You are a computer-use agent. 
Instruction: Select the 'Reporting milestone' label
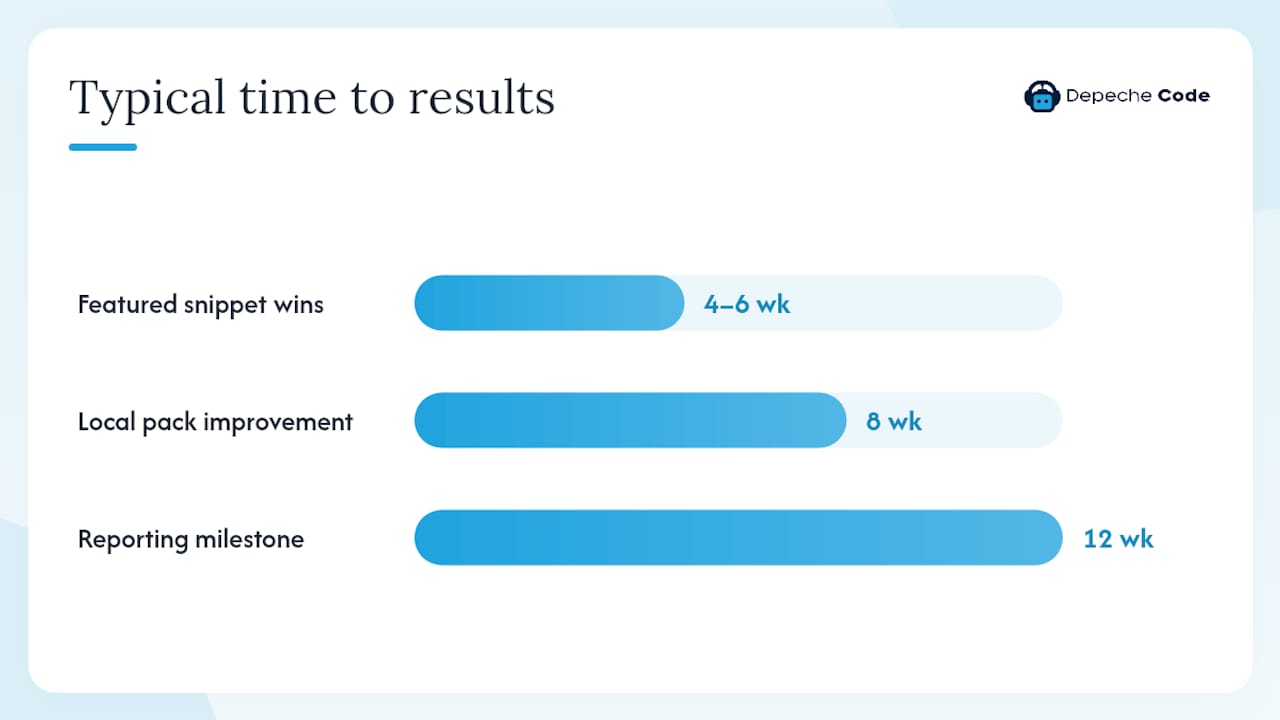[x=191, y=539]
